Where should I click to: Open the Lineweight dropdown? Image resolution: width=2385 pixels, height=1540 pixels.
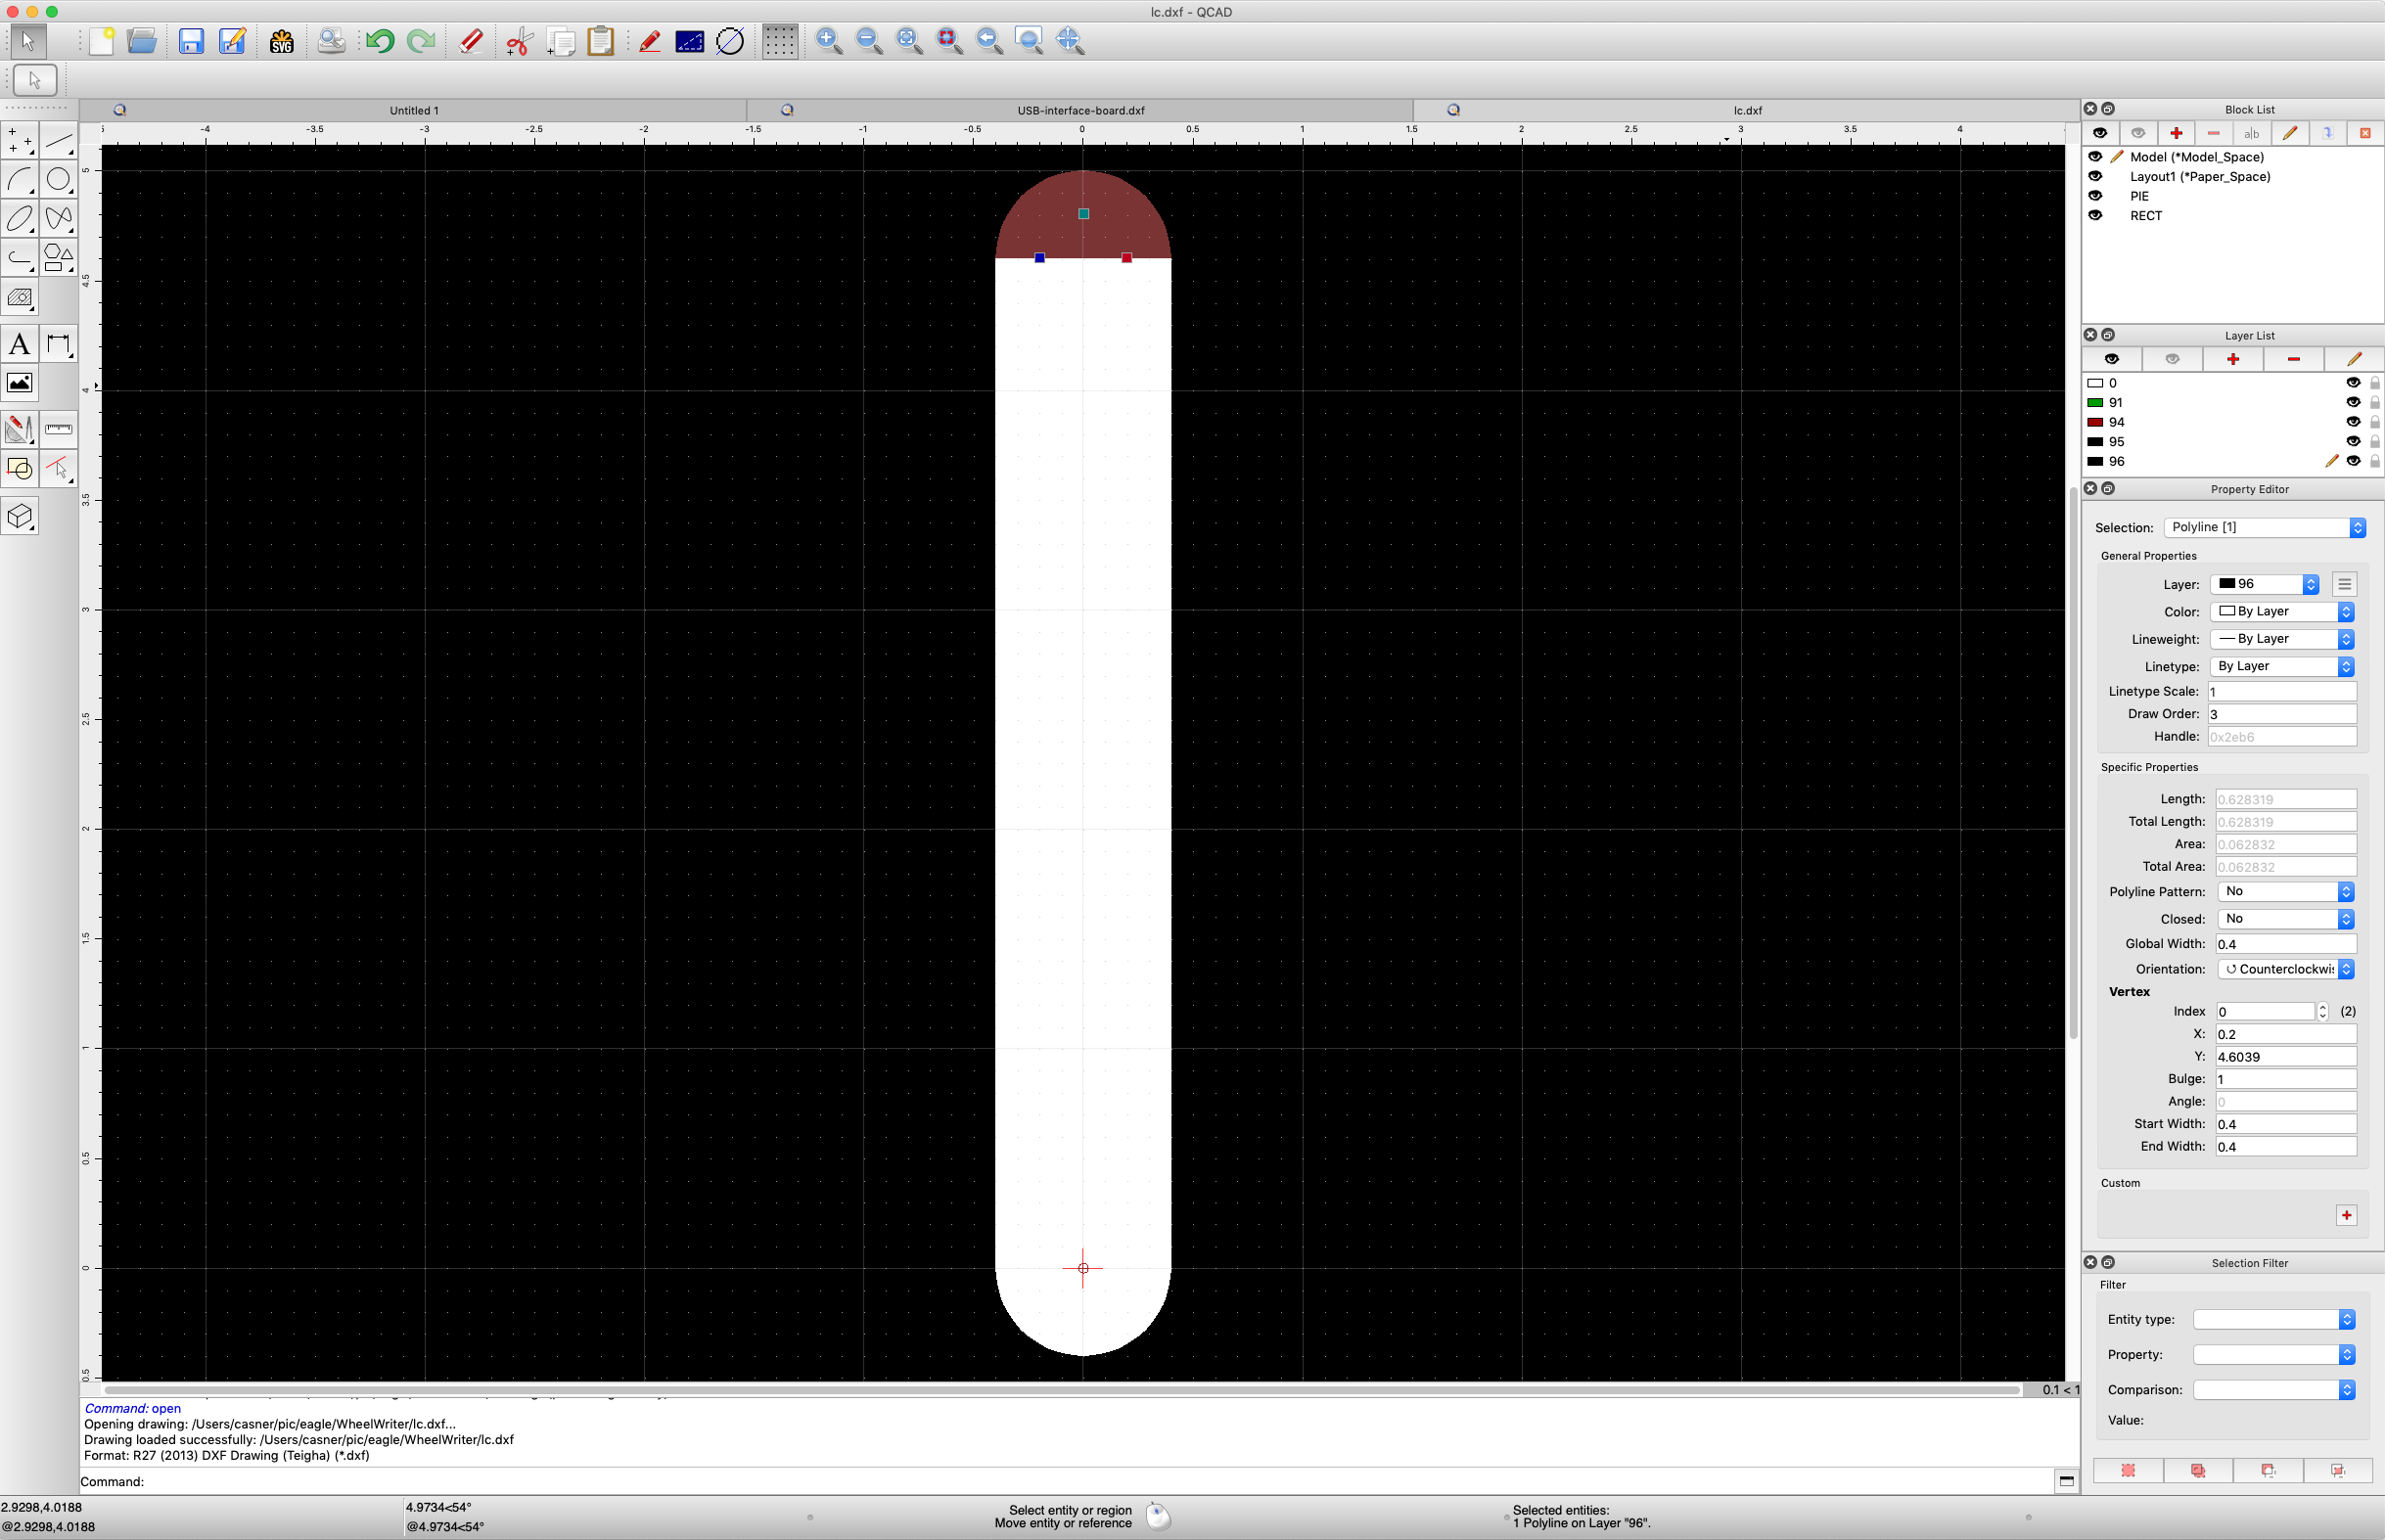2282,639
